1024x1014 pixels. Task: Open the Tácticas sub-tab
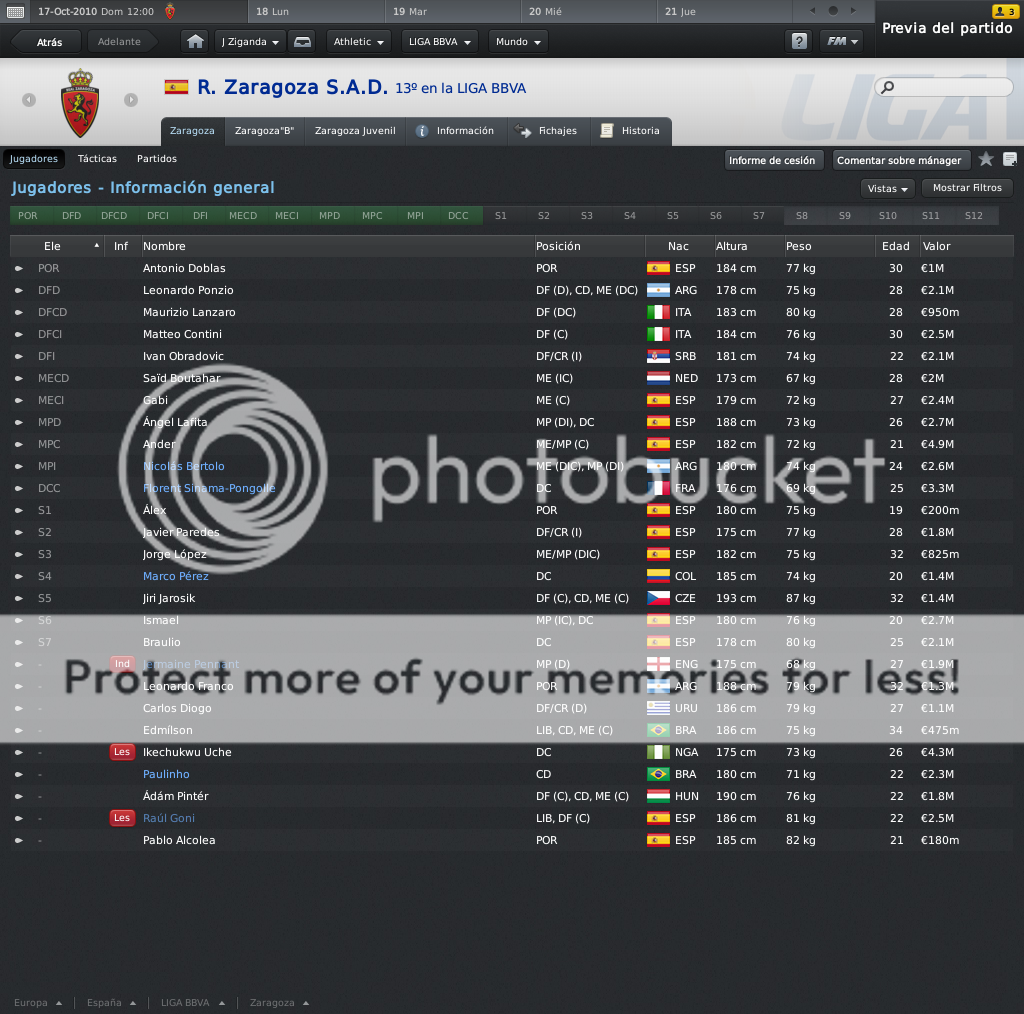point(97,159)
